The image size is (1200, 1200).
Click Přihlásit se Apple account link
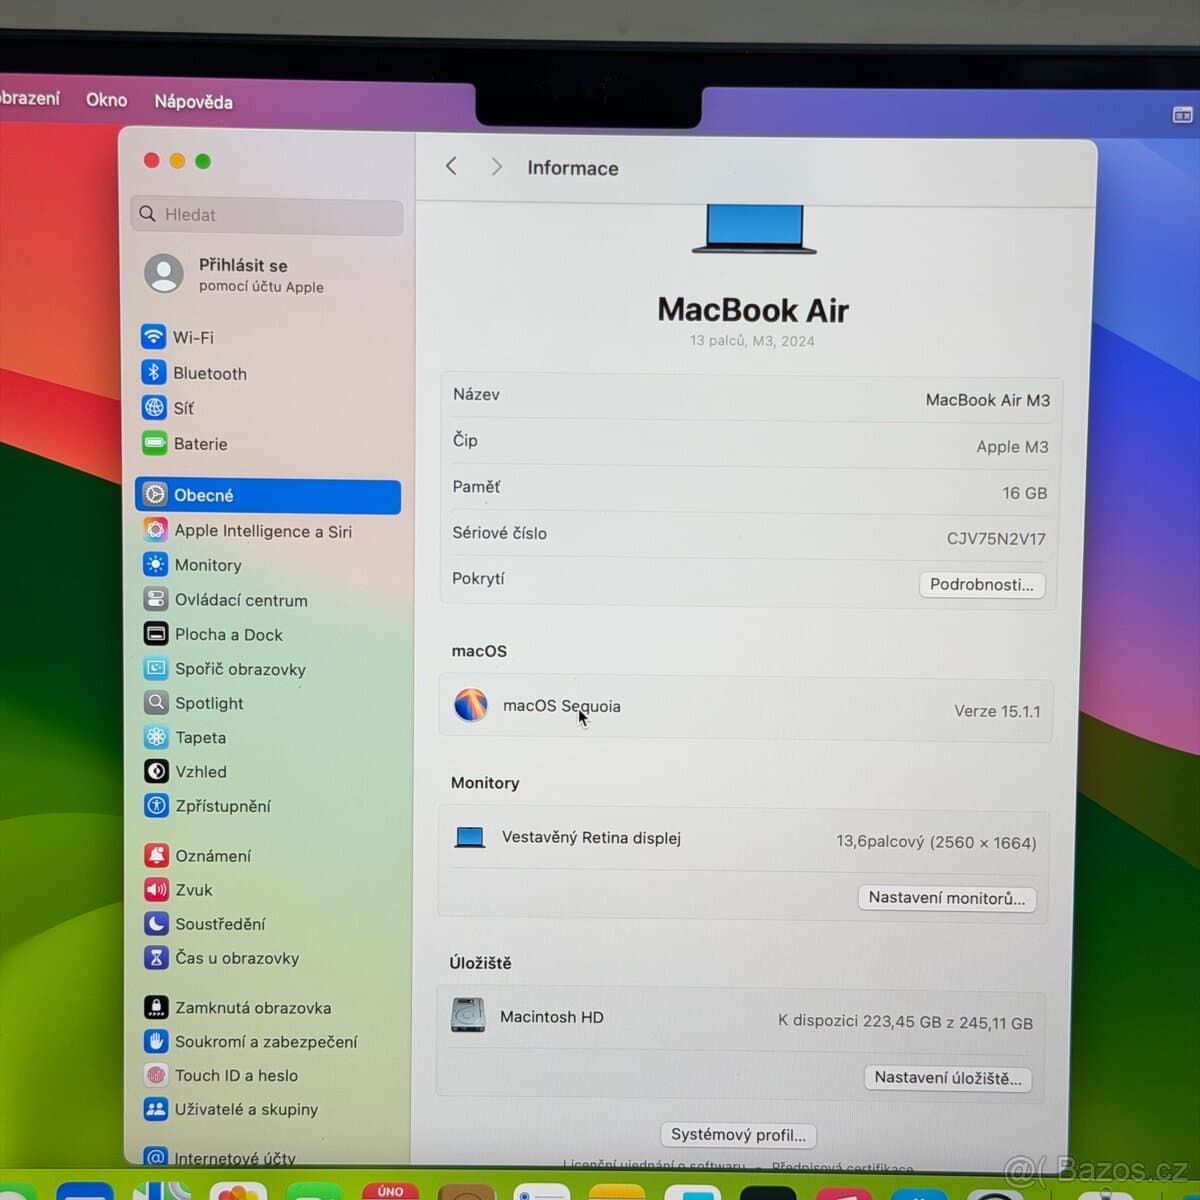(x=261, y=275)
